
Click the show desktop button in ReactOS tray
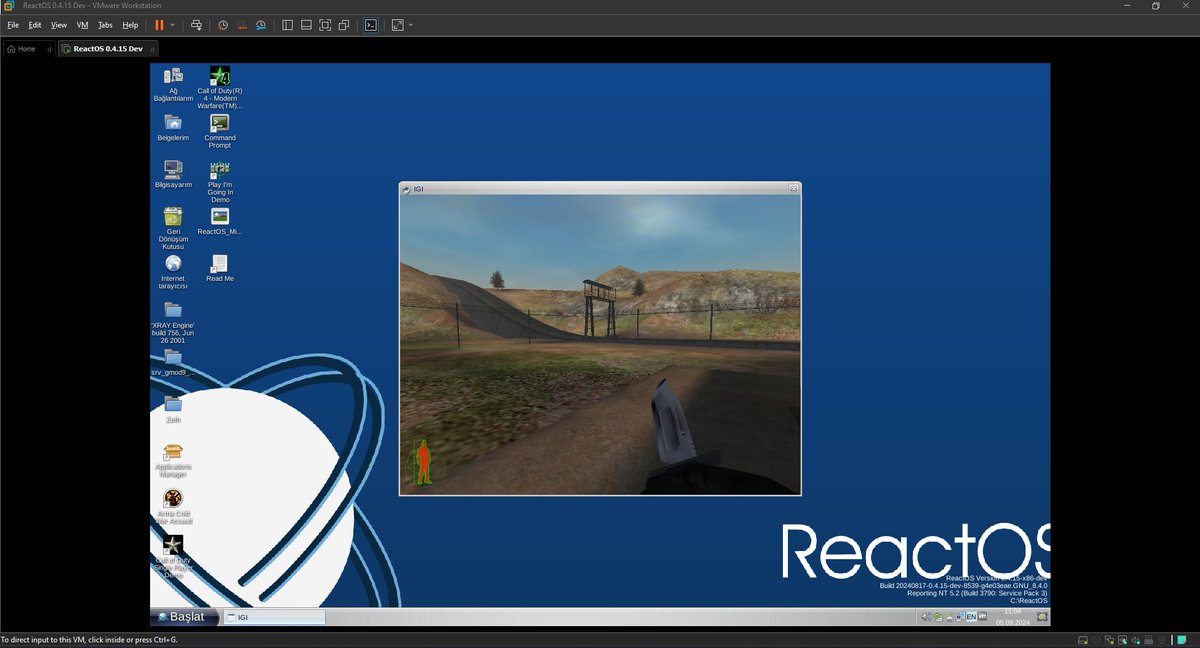(x=1042, y=617)
